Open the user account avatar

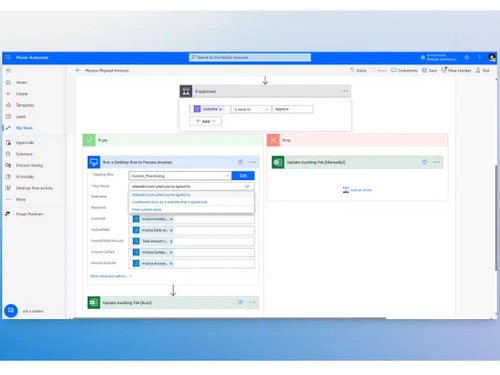click(492, 57)
